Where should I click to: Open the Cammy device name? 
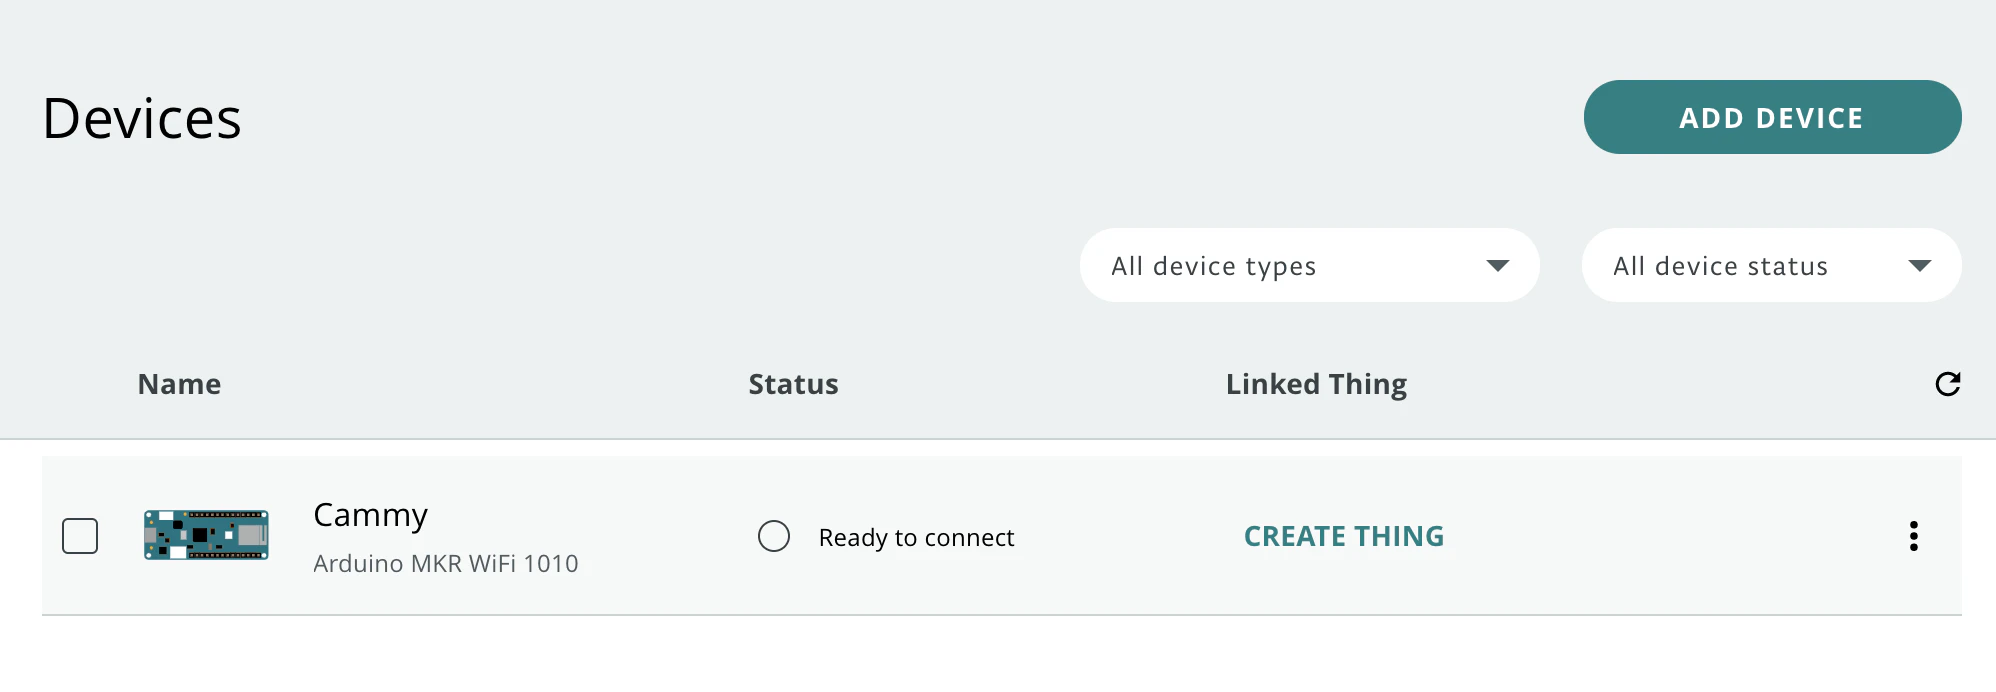click(x=370, y=515)
